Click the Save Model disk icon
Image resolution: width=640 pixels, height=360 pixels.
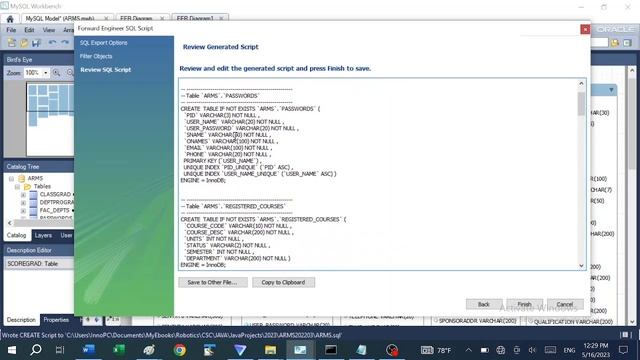tap(36, 42)
